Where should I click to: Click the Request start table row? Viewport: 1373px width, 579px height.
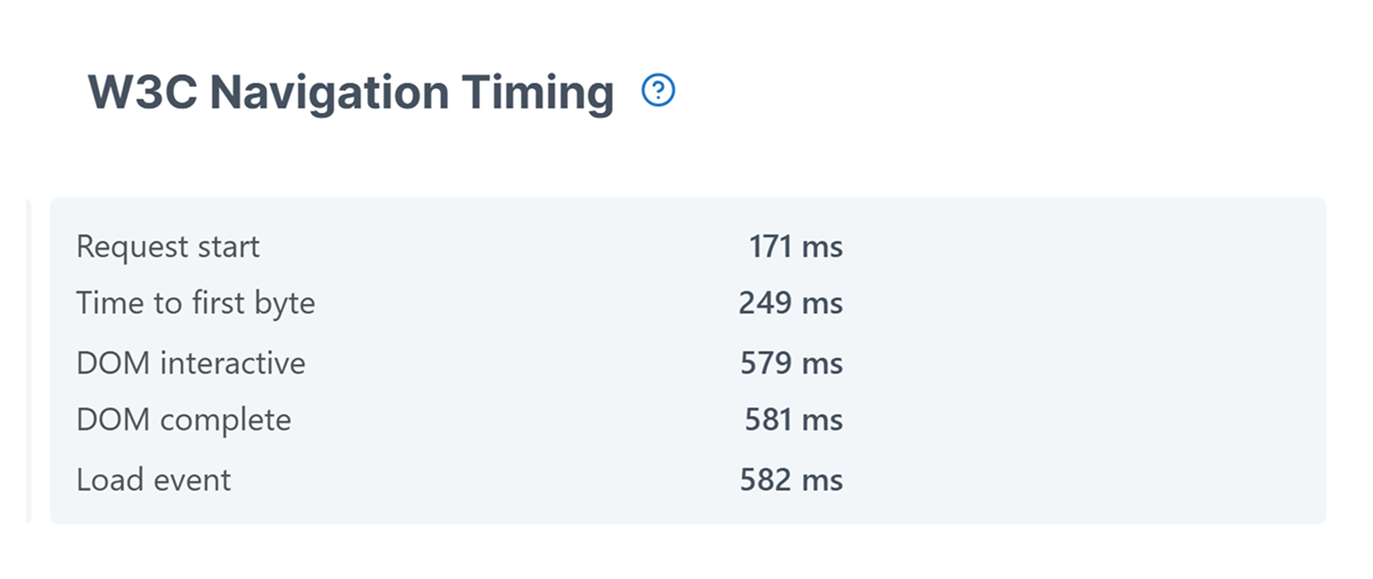point(500,246)
